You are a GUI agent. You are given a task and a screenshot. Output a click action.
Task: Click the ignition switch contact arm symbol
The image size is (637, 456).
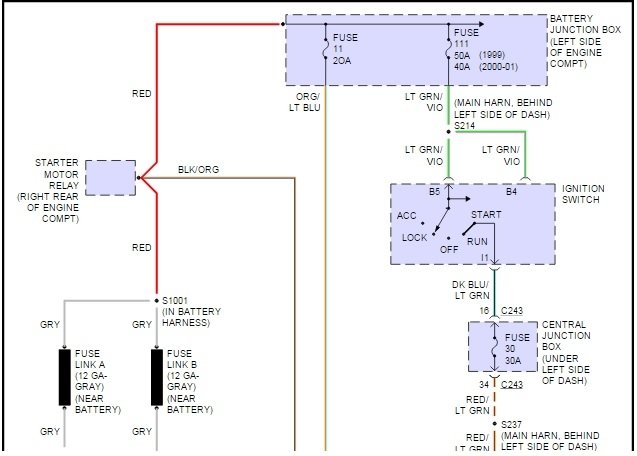click(441, 221)
